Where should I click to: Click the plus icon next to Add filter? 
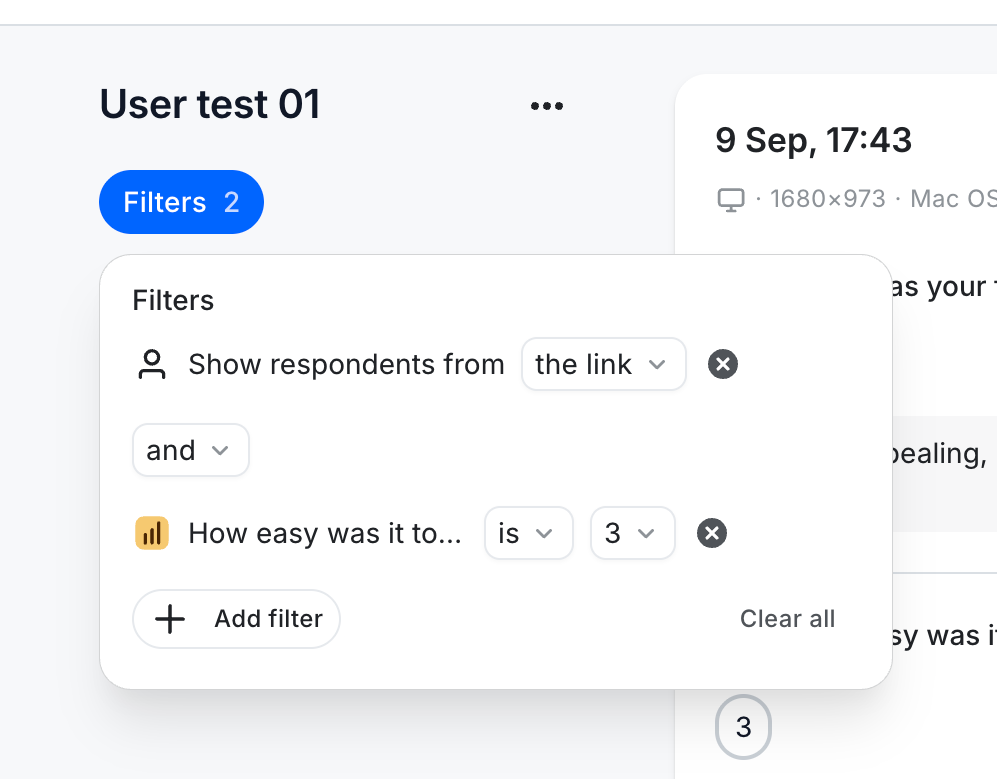tap(168, 619)
